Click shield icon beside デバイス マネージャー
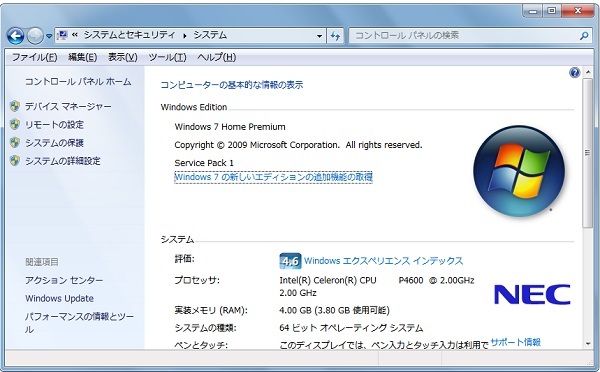Viewport: 600px width, 372px height. [x=15, y=106]
